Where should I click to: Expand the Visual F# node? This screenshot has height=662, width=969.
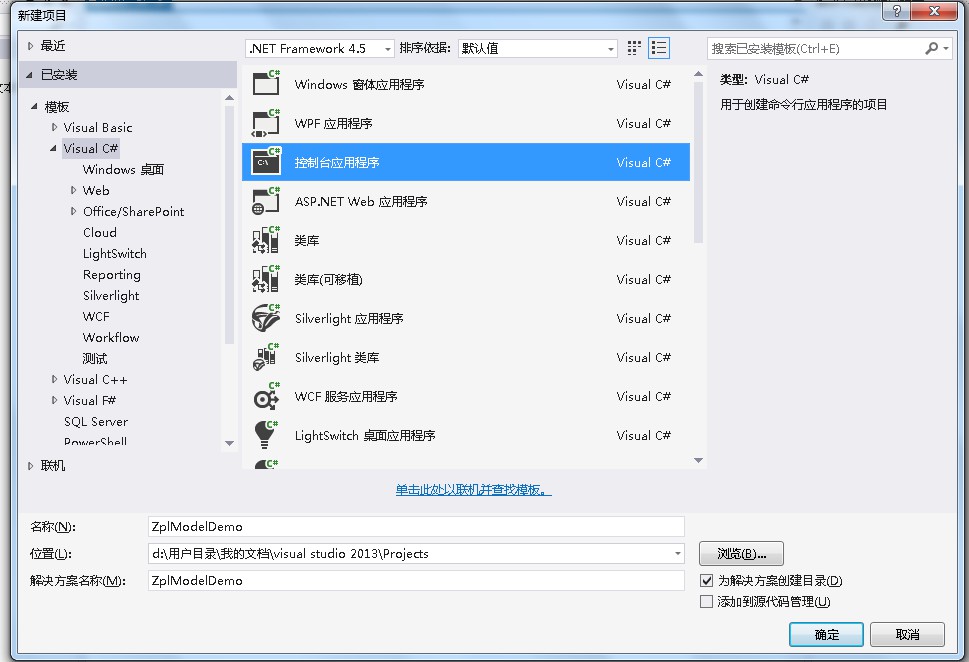coord(54,401)
